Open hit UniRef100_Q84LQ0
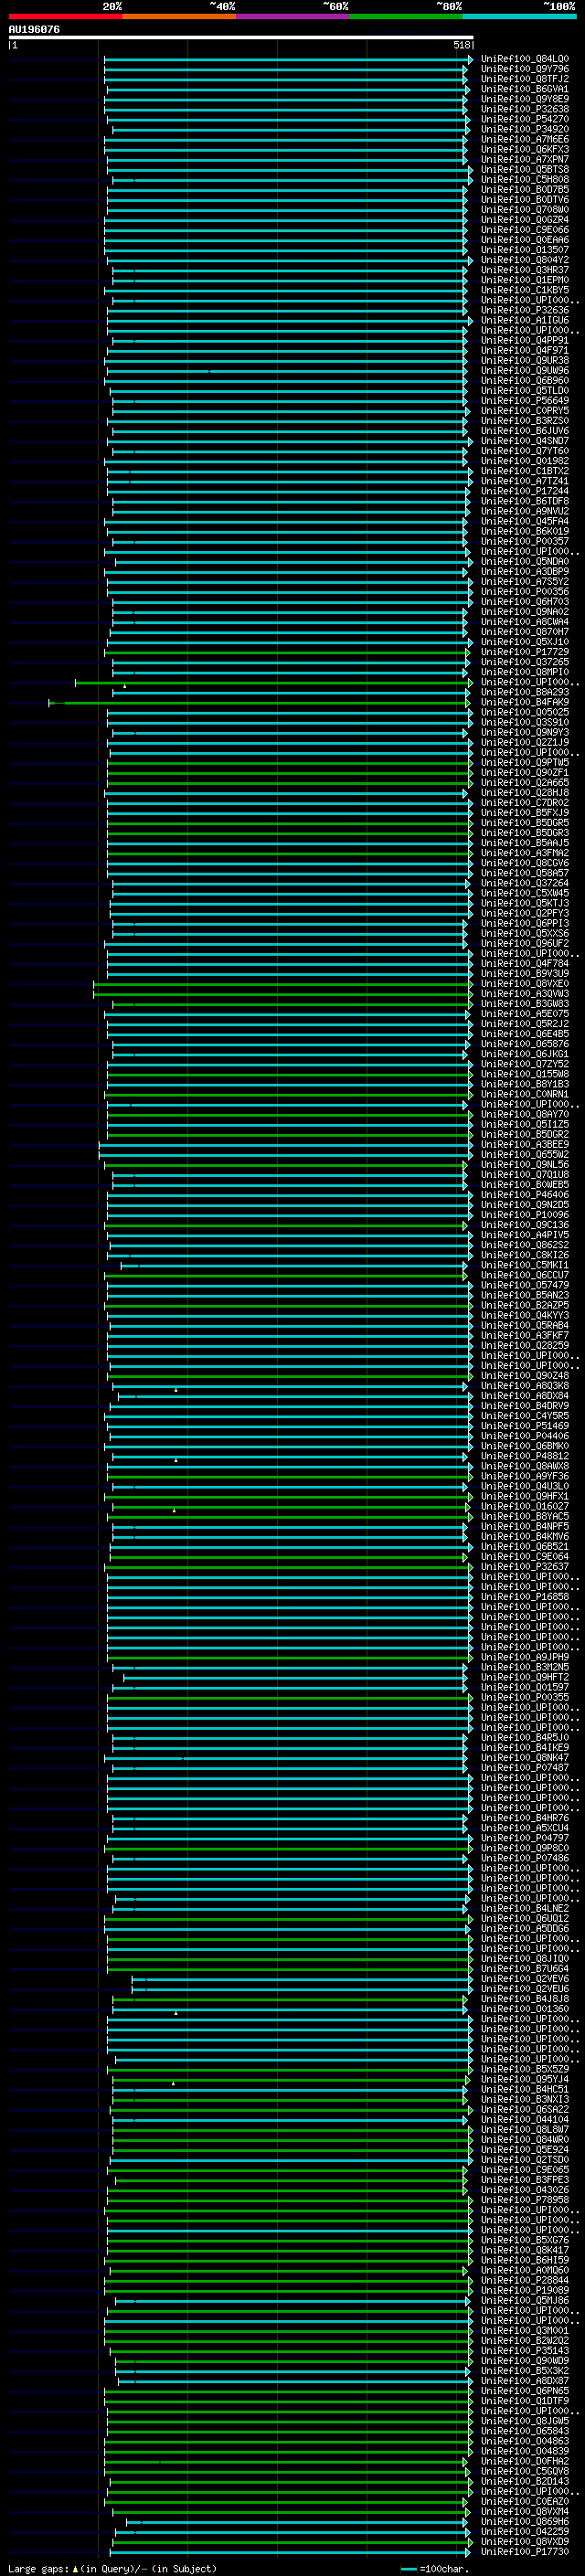Image resolution: width=585 pixels, height=2576 pixels. [525, 59]
